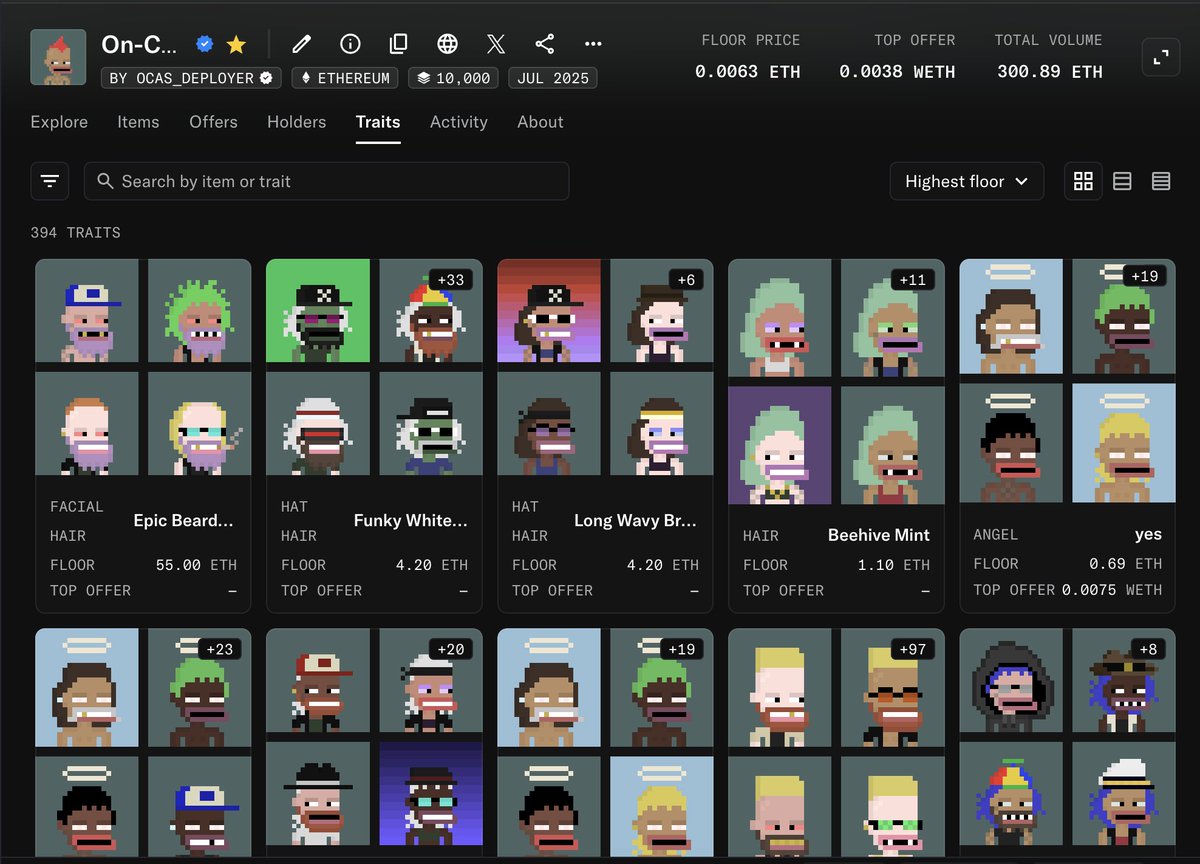Click the 0.0063 ETH floor price

coord(748,72)
